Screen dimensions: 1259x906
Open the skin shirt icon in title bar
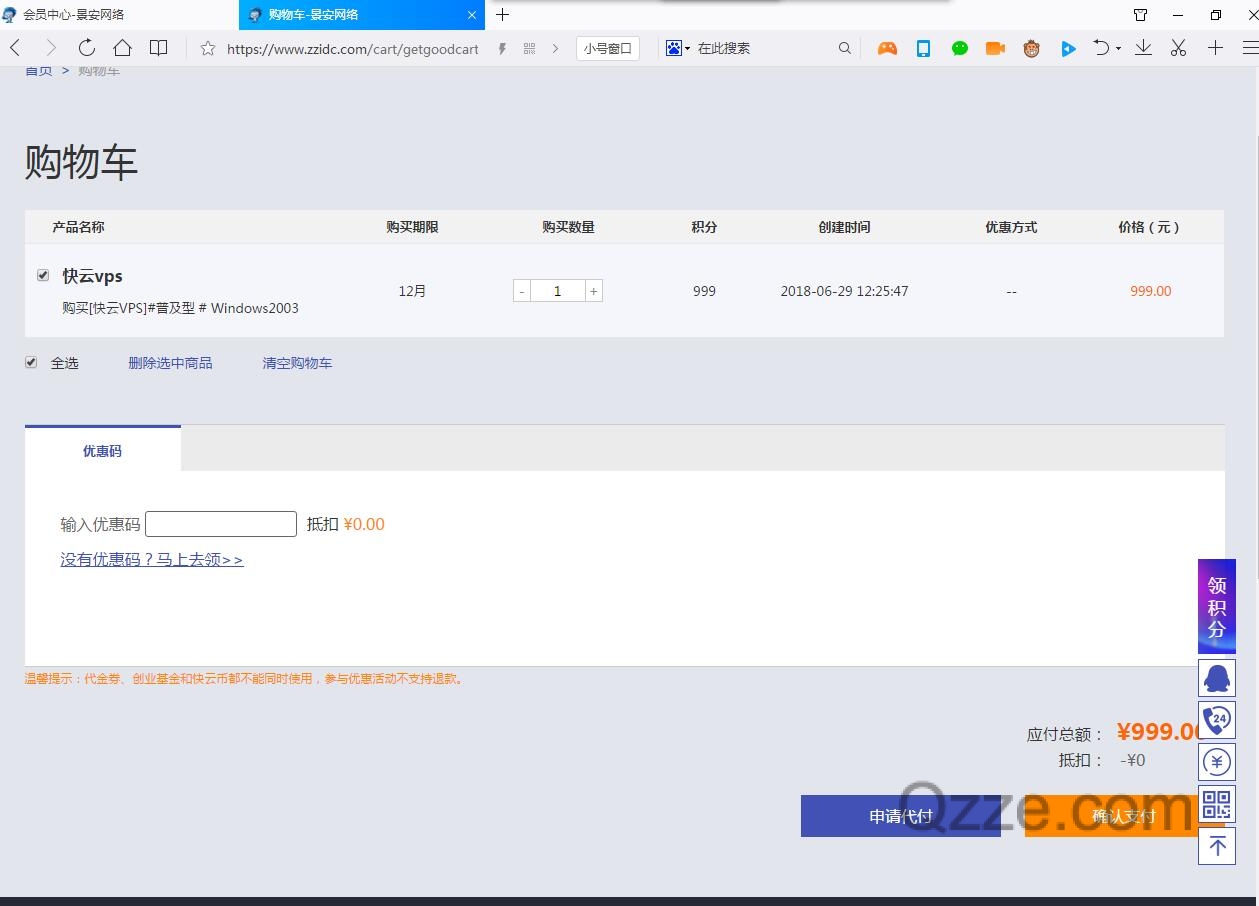(1141, 15)
